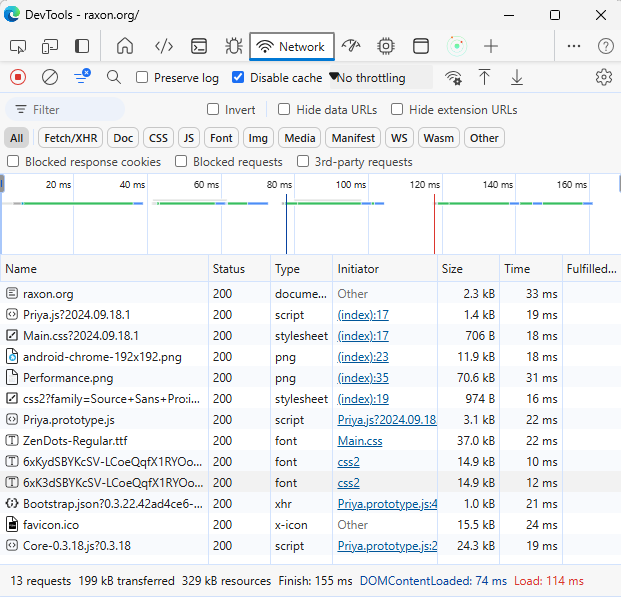The image size is (621, 597).
Task: Open the Elements panel icon
Action: click(164, 46)
